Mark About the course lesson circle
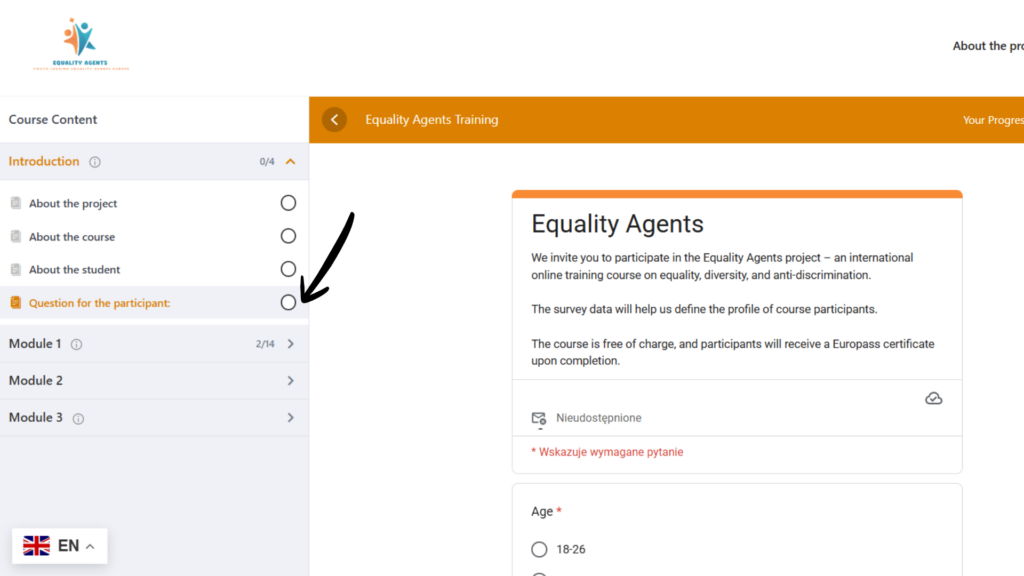Viewport: 1024px width, 576px height. pos(288,236)
